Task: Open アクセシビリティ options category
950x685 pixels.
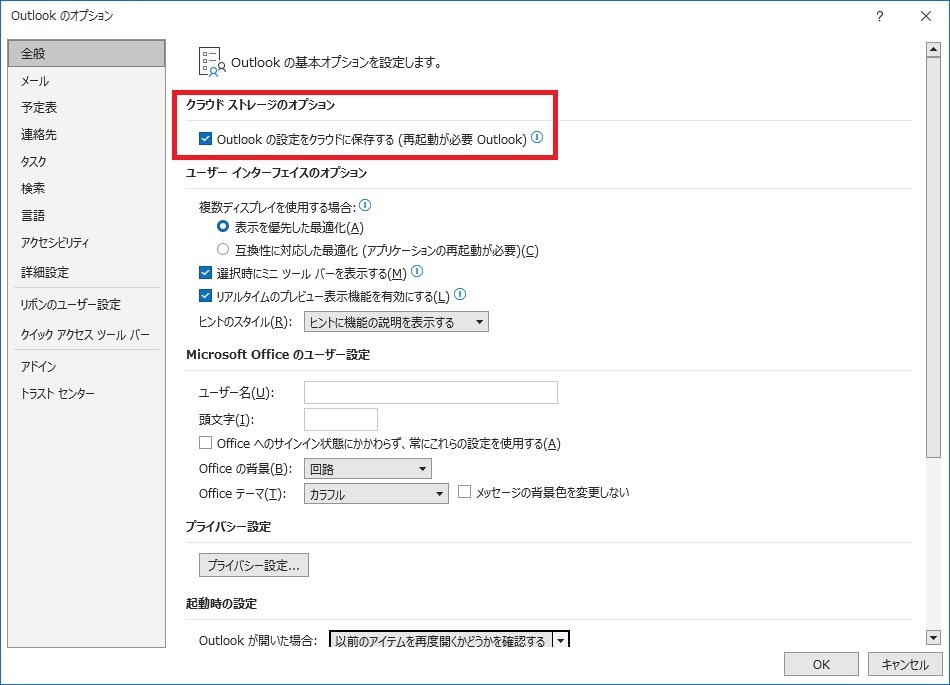Action: [86, 242]
